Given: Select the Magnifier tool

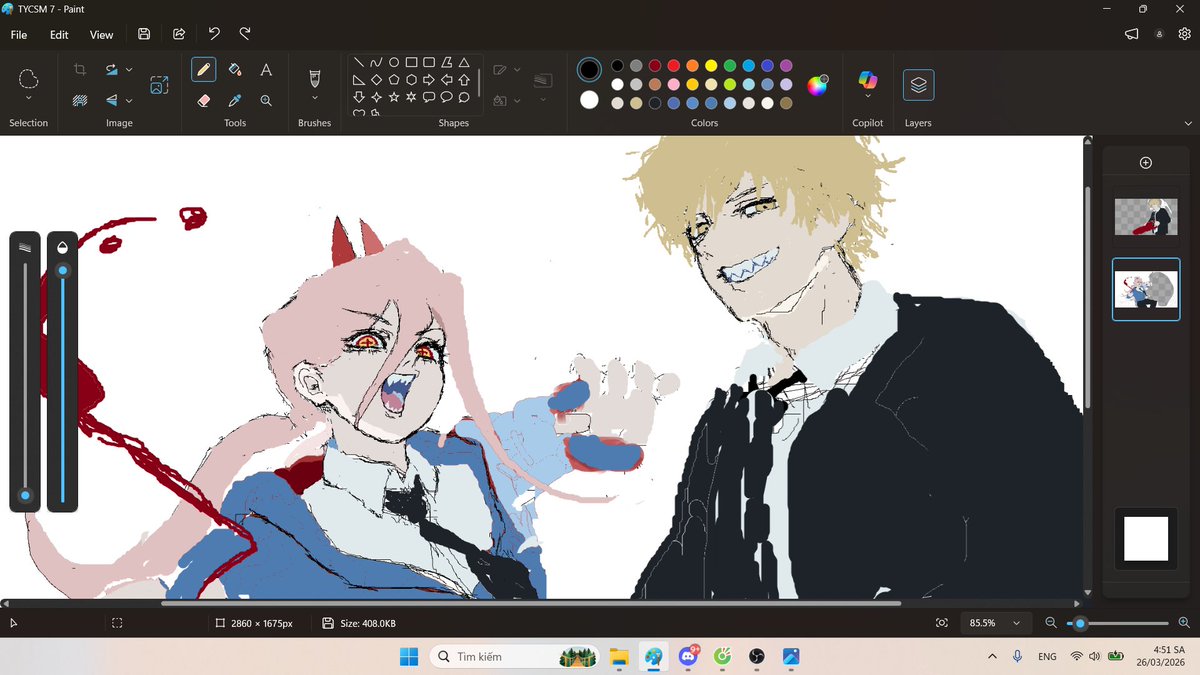Looking at the screenshot, I should point(266,100).
